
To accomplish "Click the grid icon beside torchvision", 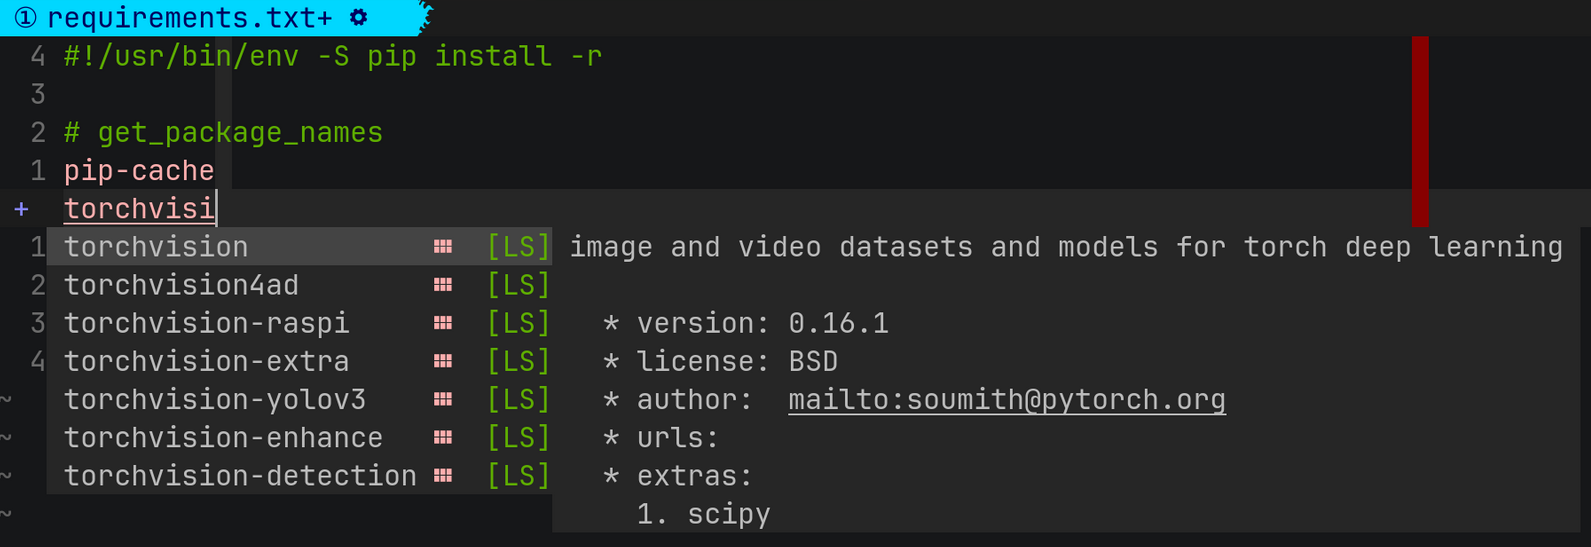I will point(443,247).
